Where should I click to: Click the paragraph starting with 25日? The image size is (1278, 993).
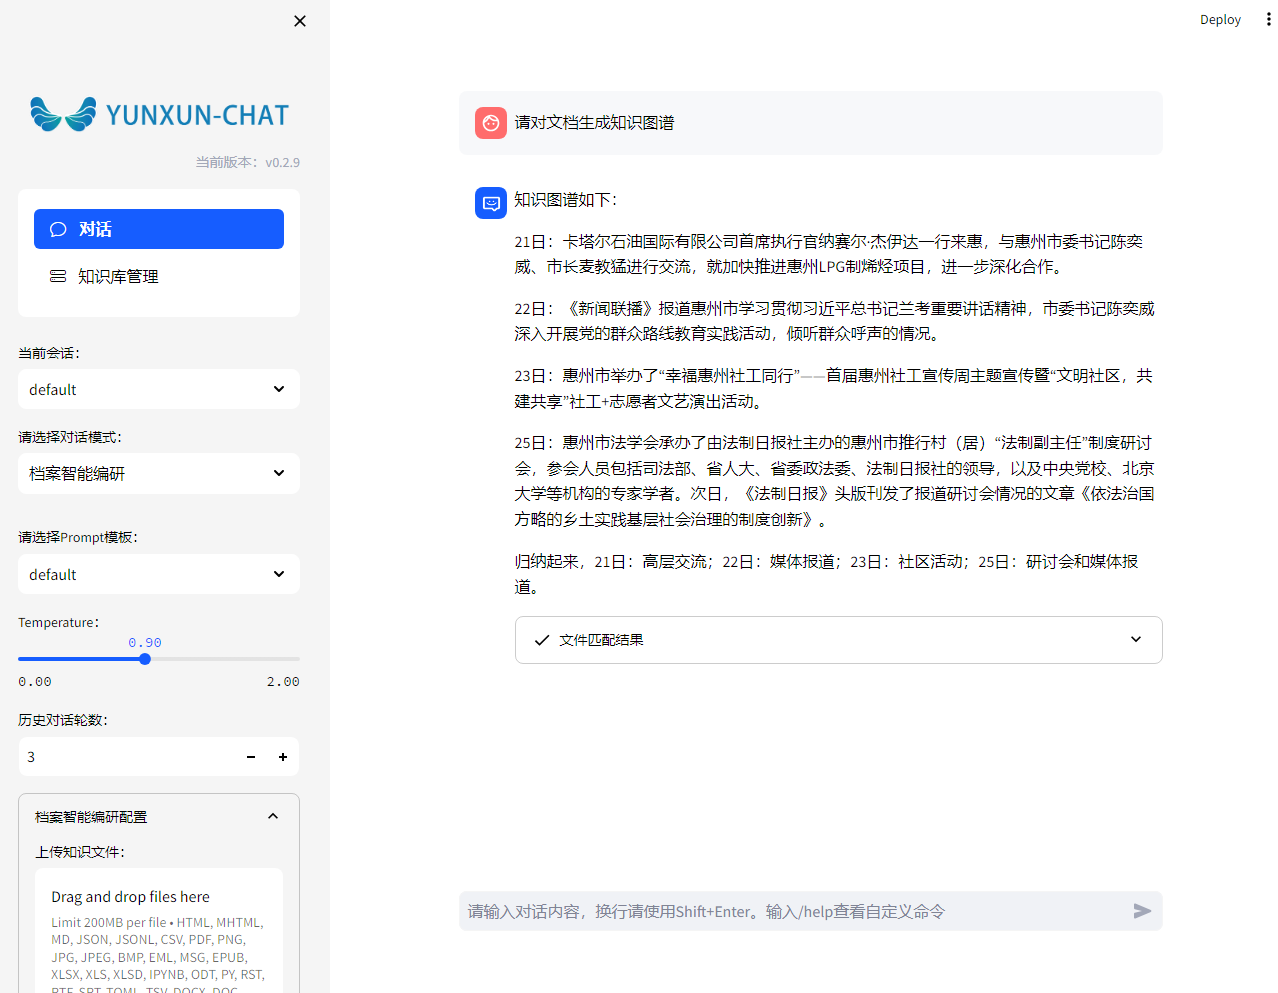pos(834,481)
